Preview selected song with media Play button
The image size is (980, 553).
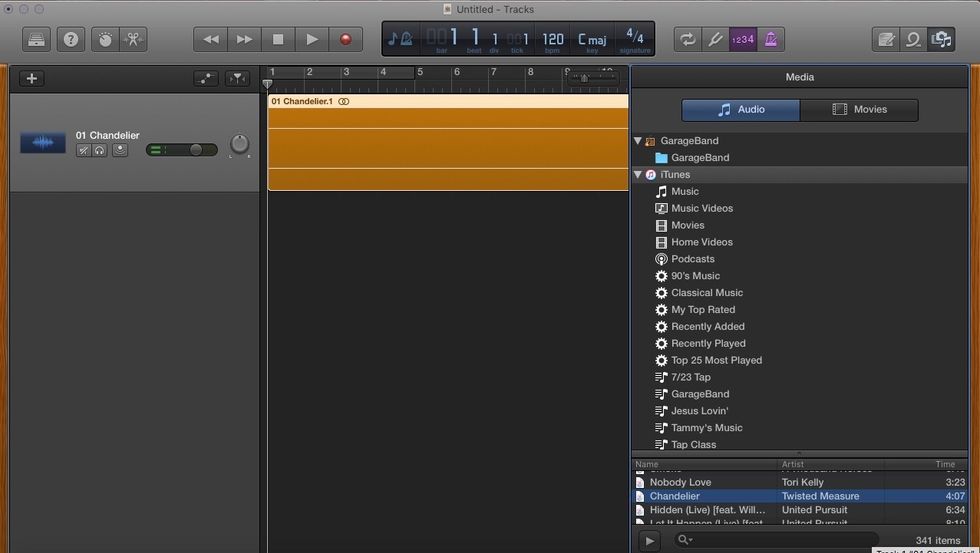pyautogui.click(x=649, y=541)
